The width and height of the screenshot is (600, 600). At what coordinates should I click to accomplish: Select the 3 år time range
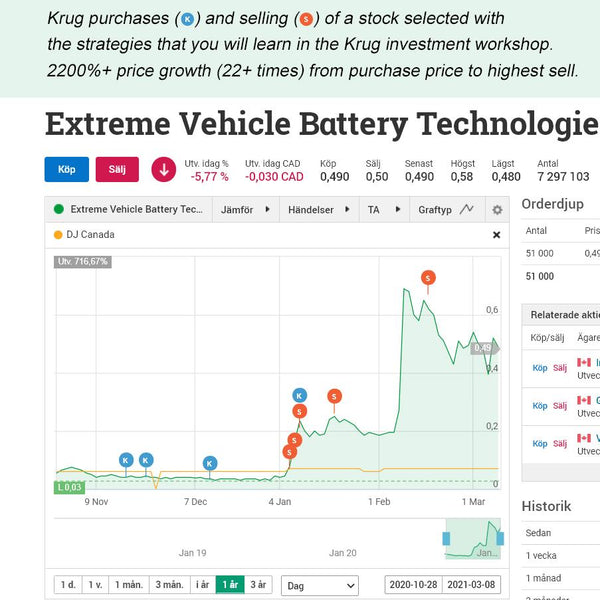258,584
